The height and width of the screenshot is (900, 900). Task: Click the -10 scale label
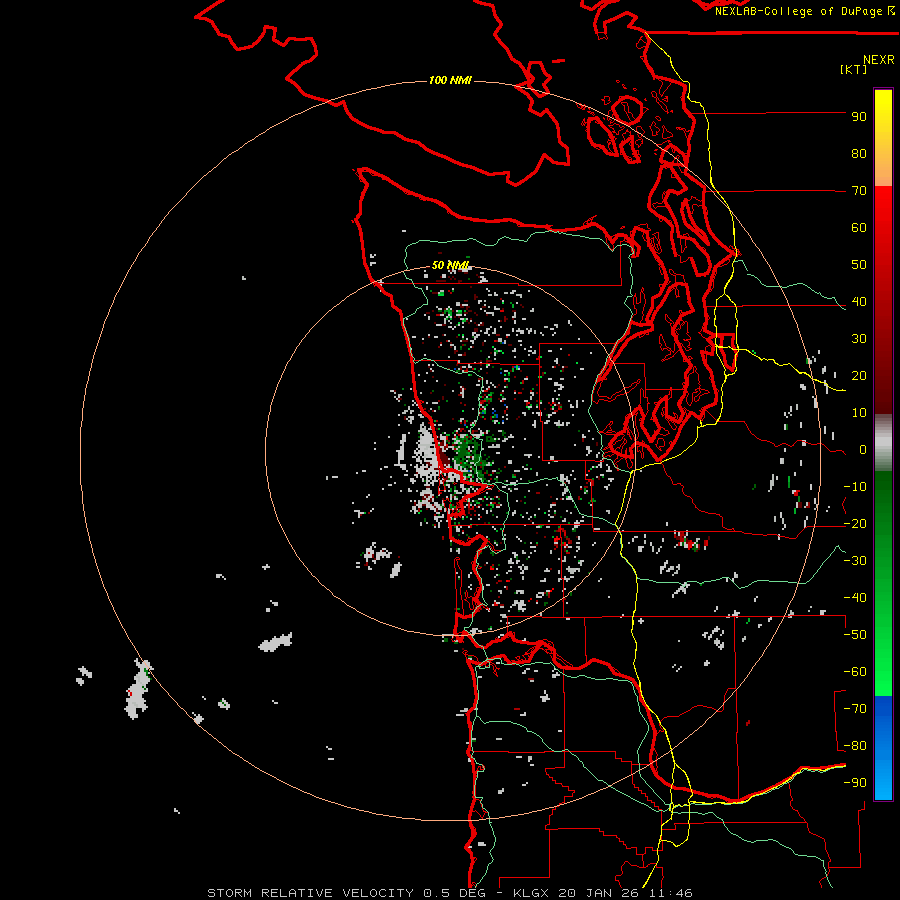point(855,487)
